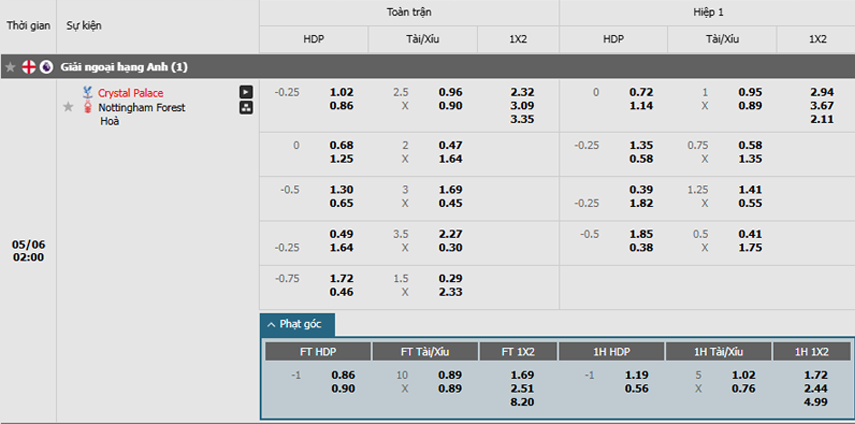
Task: Click the Premier League logo icon
Action: [x=46, y=68]
